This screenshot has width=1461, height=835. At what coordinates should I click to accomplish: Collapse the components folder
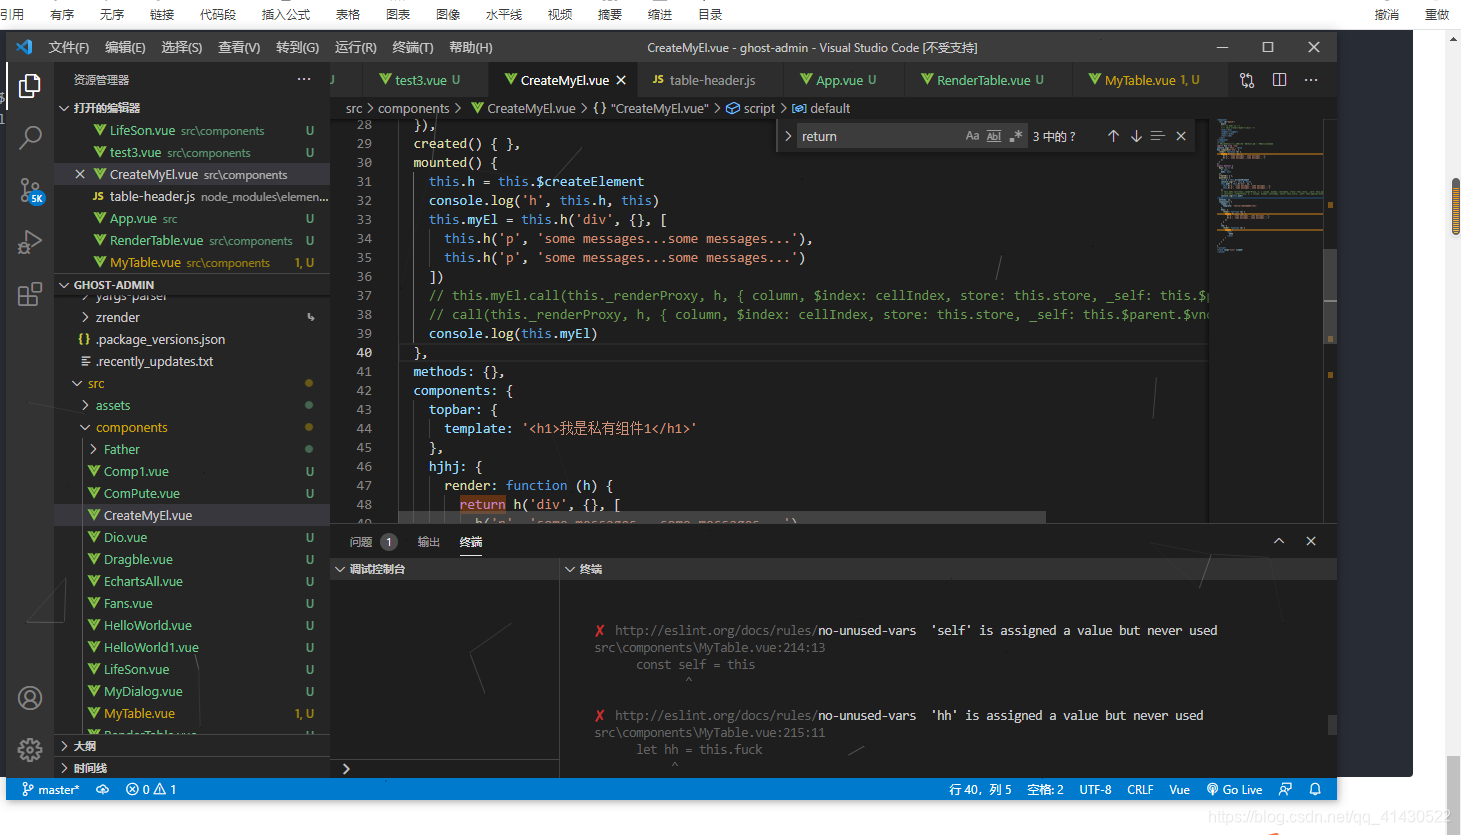[192, 427]
